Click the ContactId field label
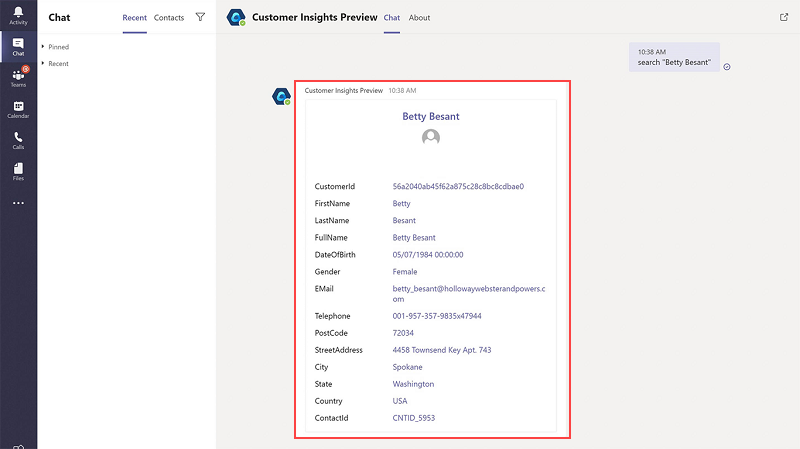The width and height of the screenshot is (800, 449). point(331,418)
